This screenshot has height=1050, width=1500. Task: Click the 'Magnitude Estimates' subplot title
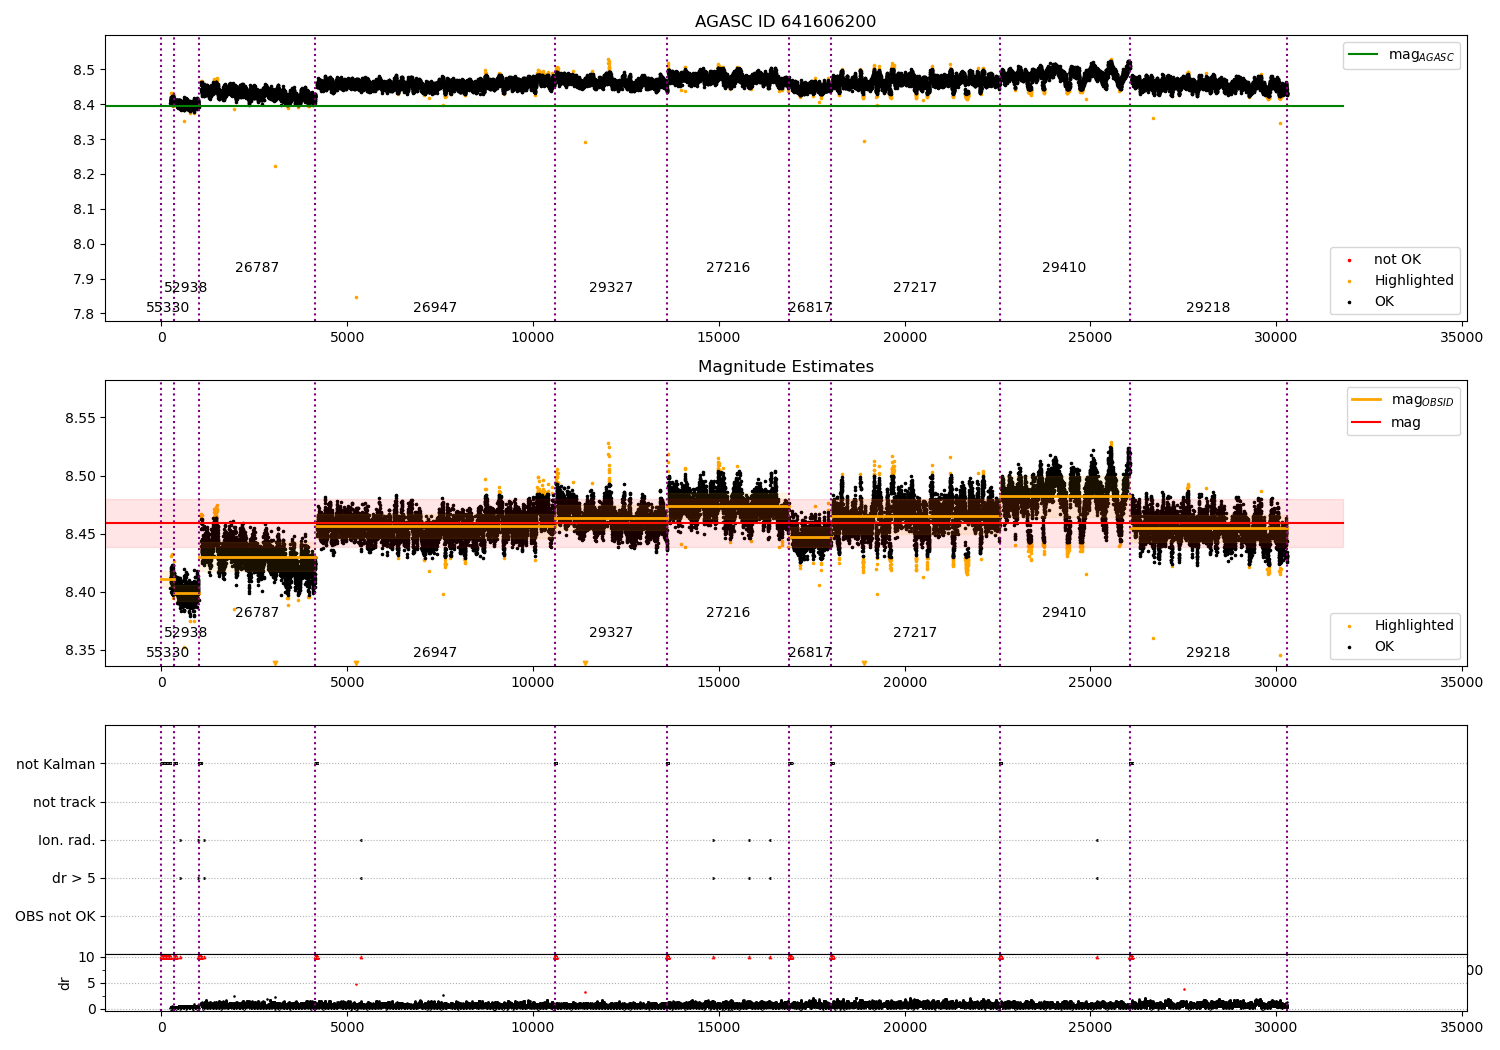[785, 367]
